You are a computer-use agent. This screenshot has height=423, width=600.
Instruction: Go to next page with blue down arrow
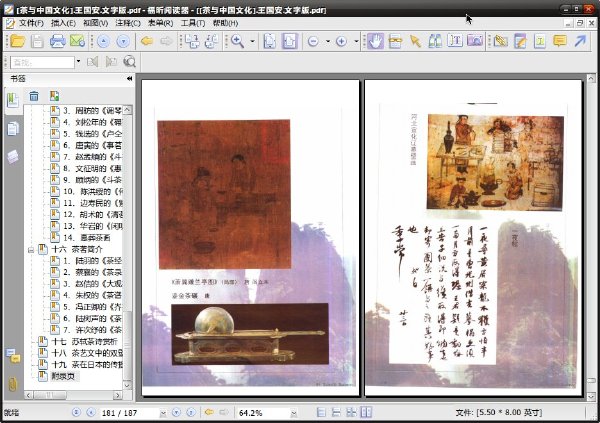123,41
